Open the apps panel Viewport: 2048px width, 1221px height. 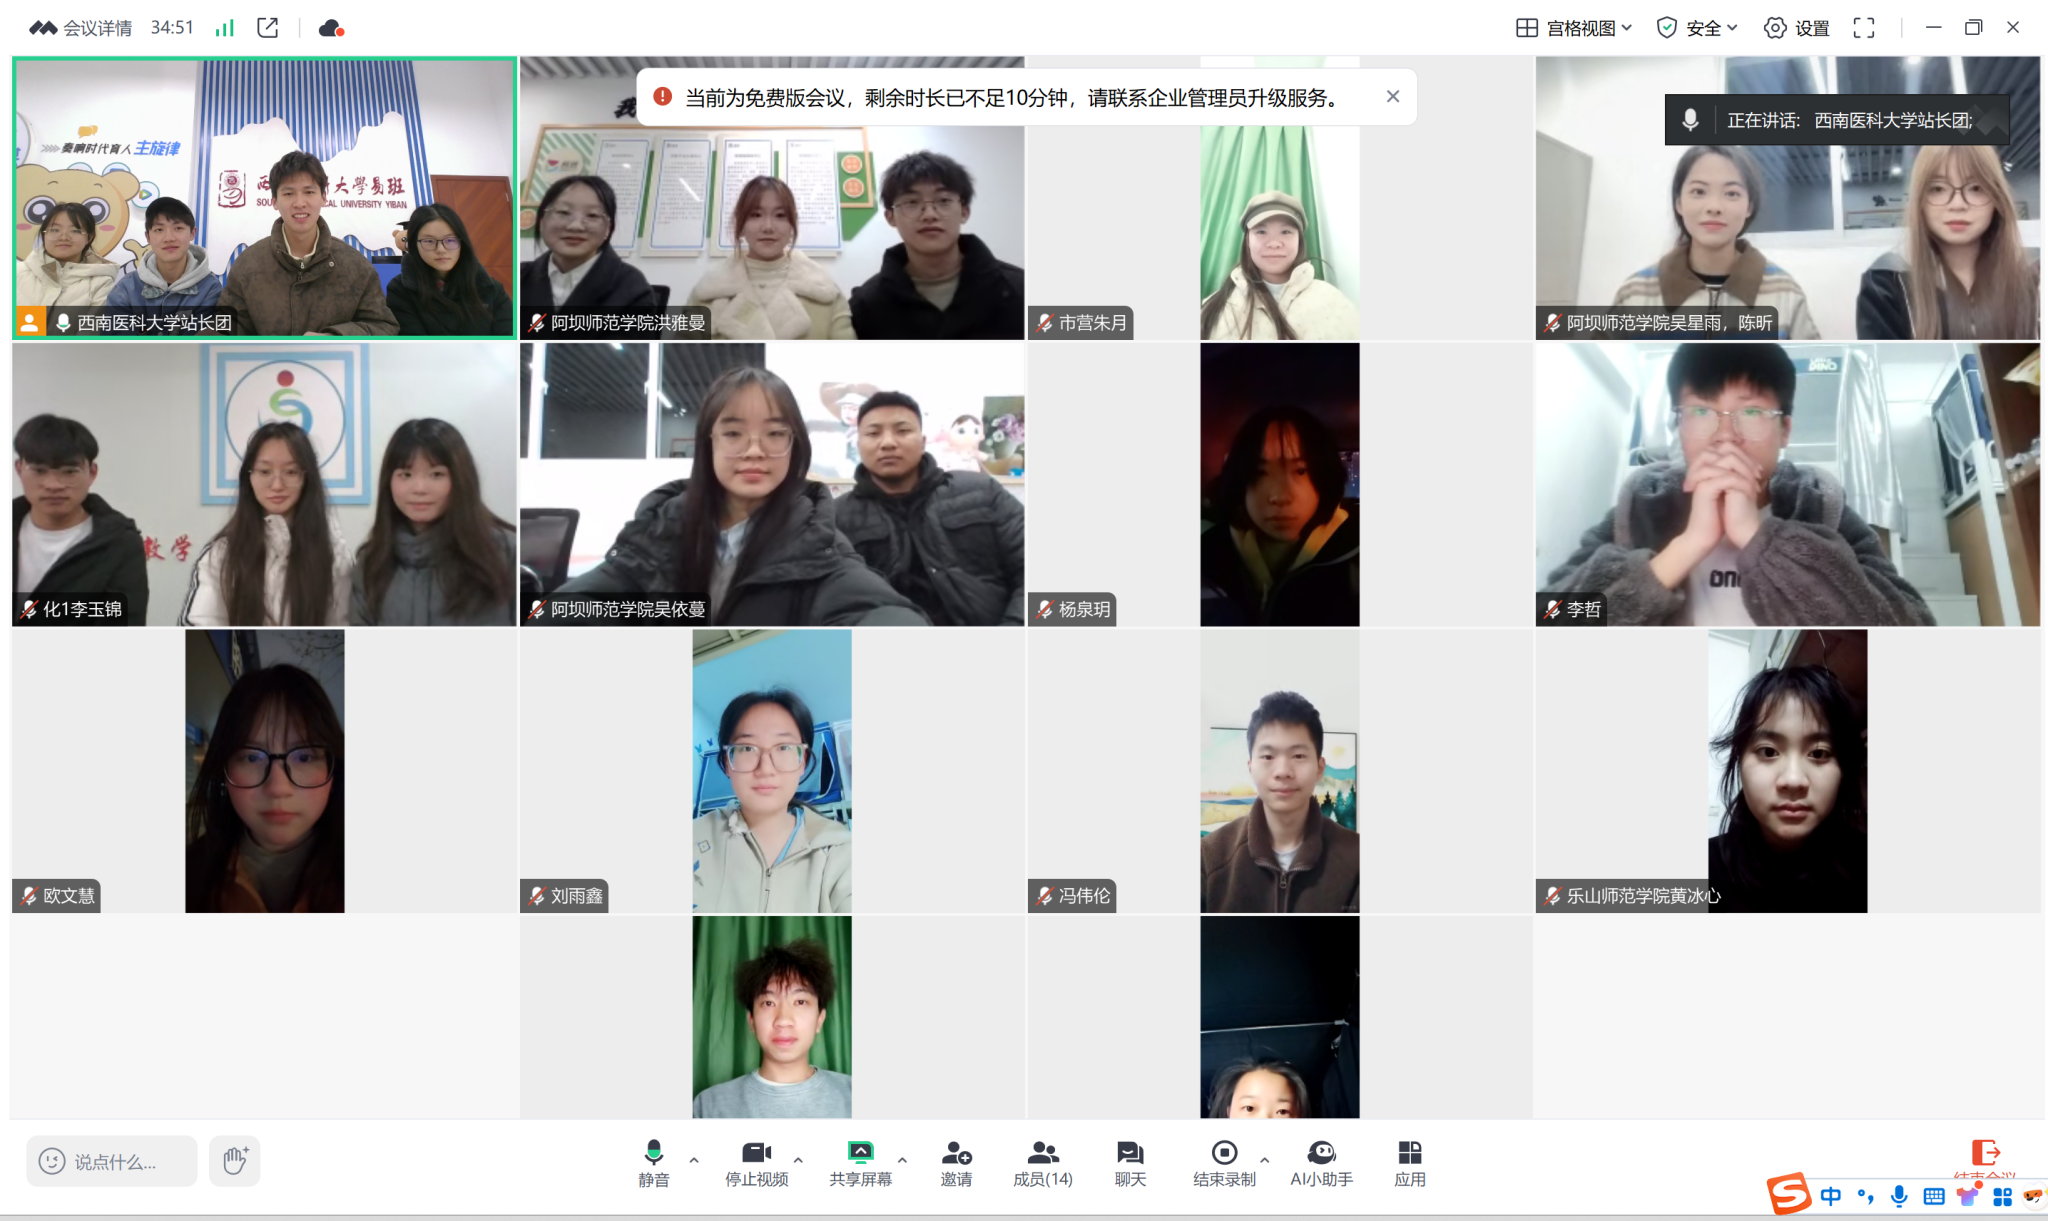pos(1409,1162)
